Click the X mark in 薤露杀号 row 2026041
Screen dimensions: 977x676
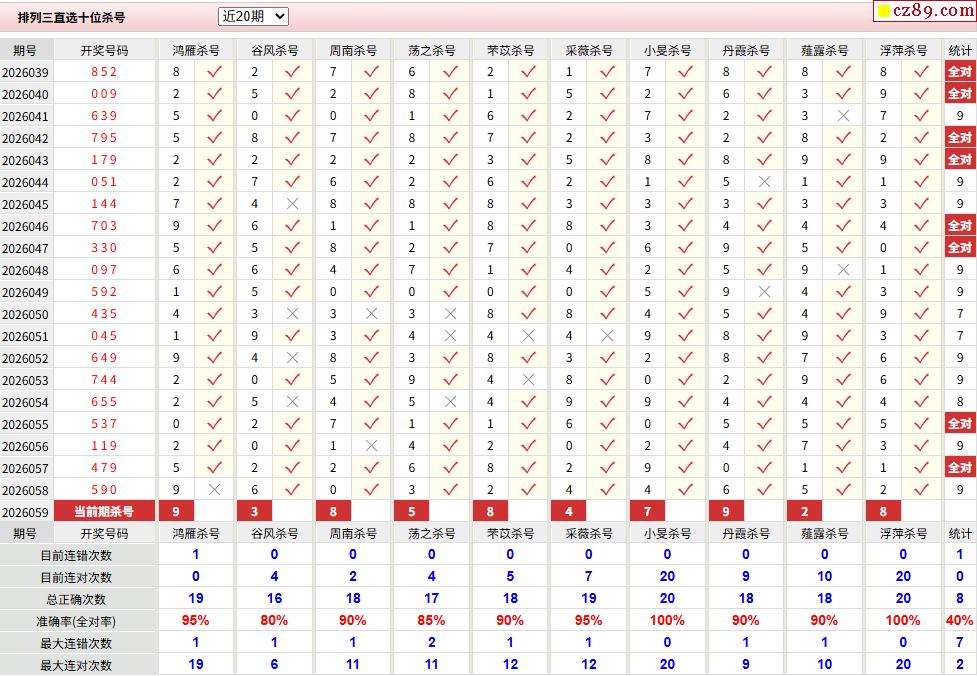(x=843, y=116)
